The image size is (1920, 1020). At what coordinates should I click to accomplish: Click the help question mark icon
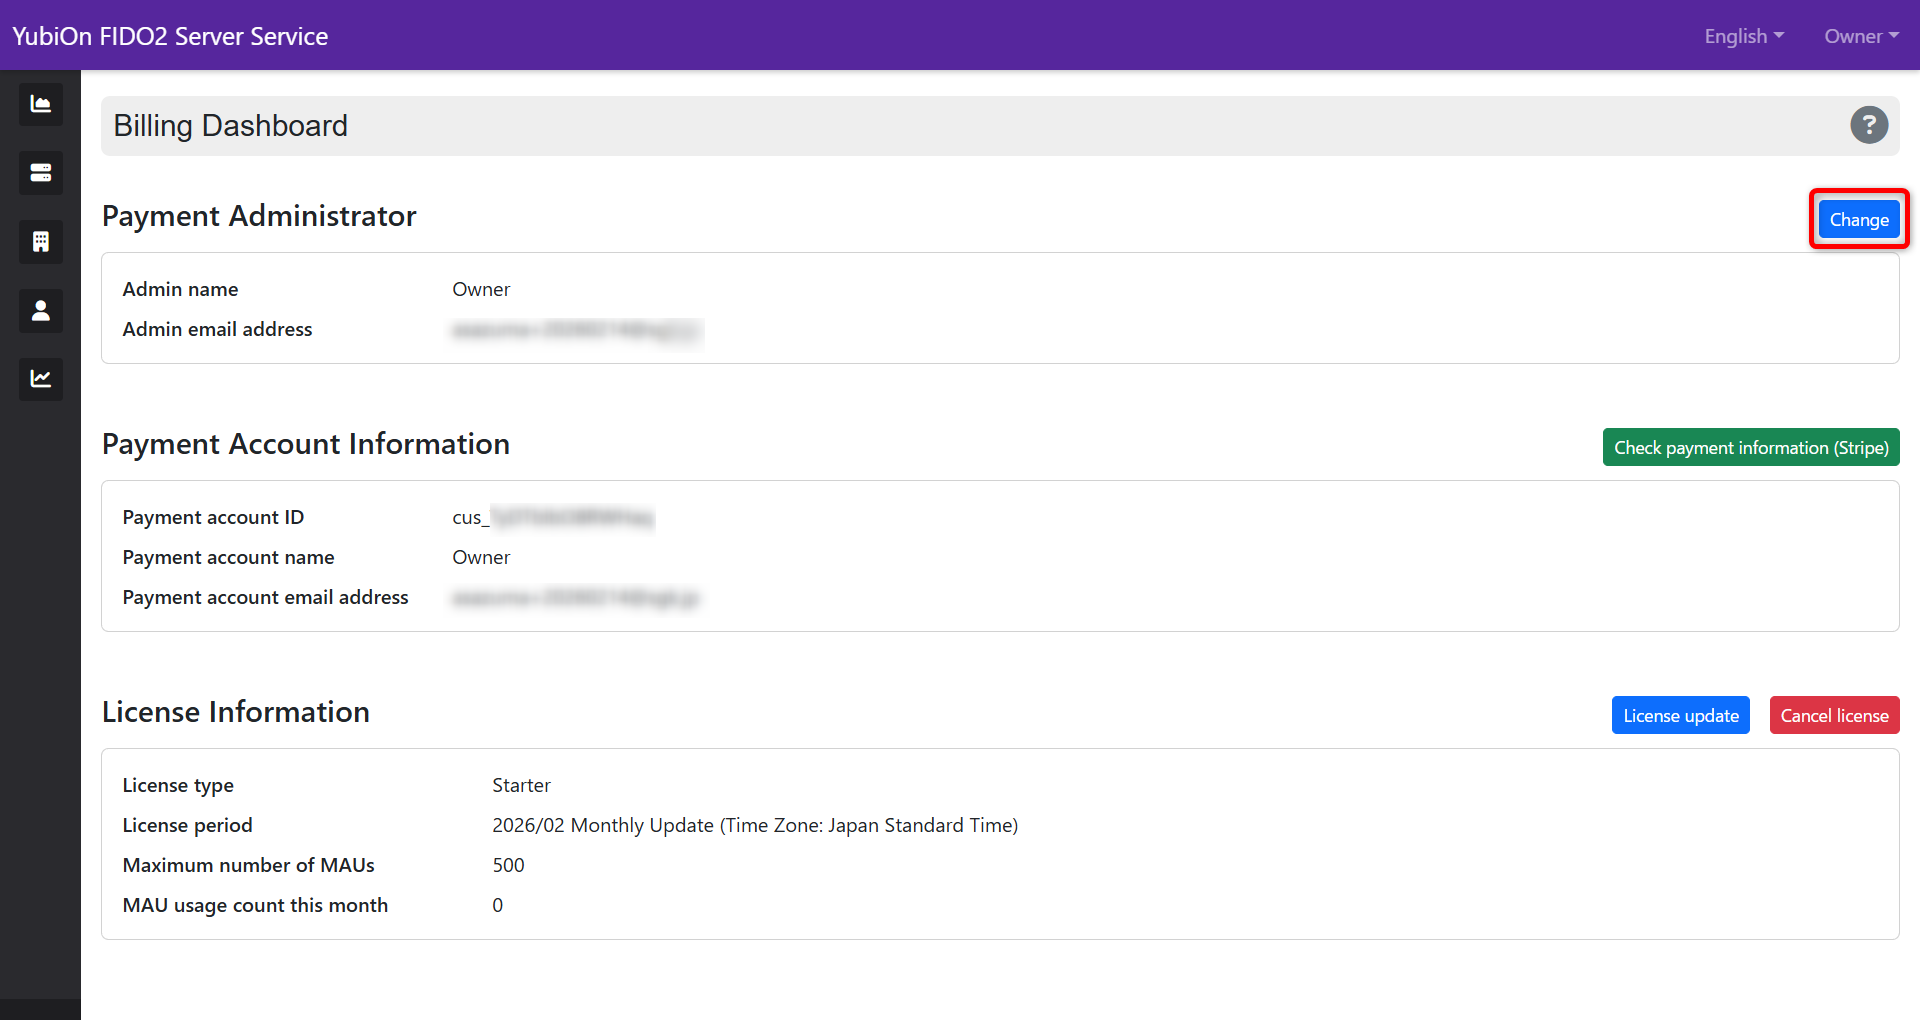tap(1868, 125)
